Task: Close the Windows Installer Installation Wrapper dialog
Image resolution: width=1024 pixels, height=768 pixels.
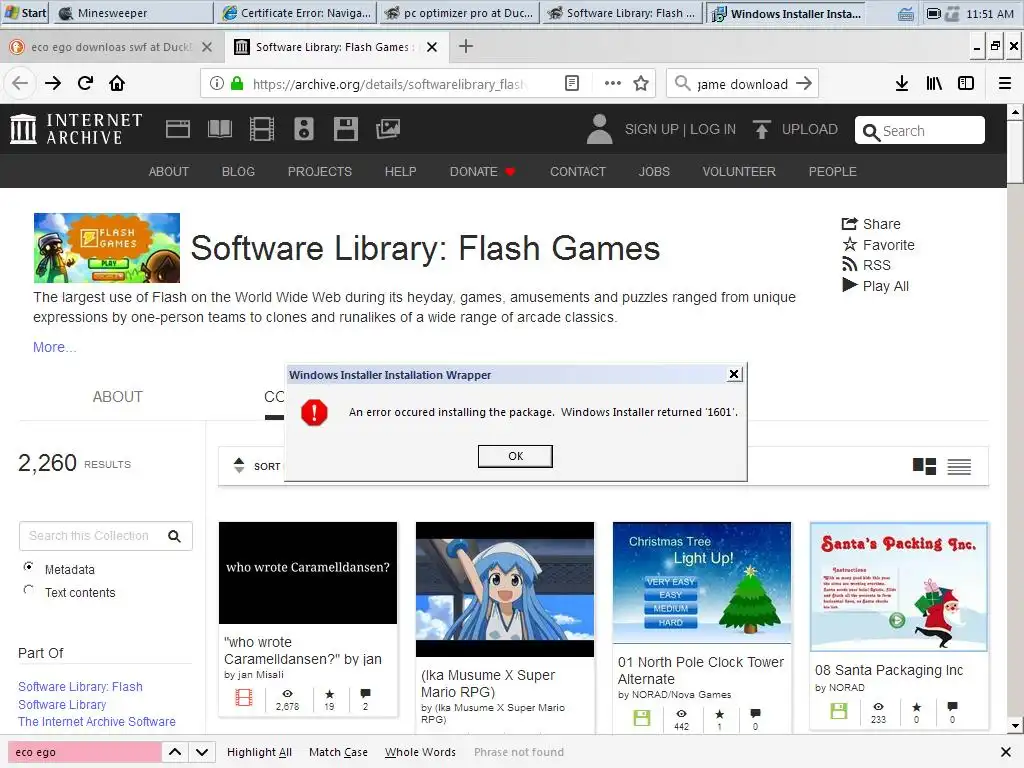Action: [733, 374]
